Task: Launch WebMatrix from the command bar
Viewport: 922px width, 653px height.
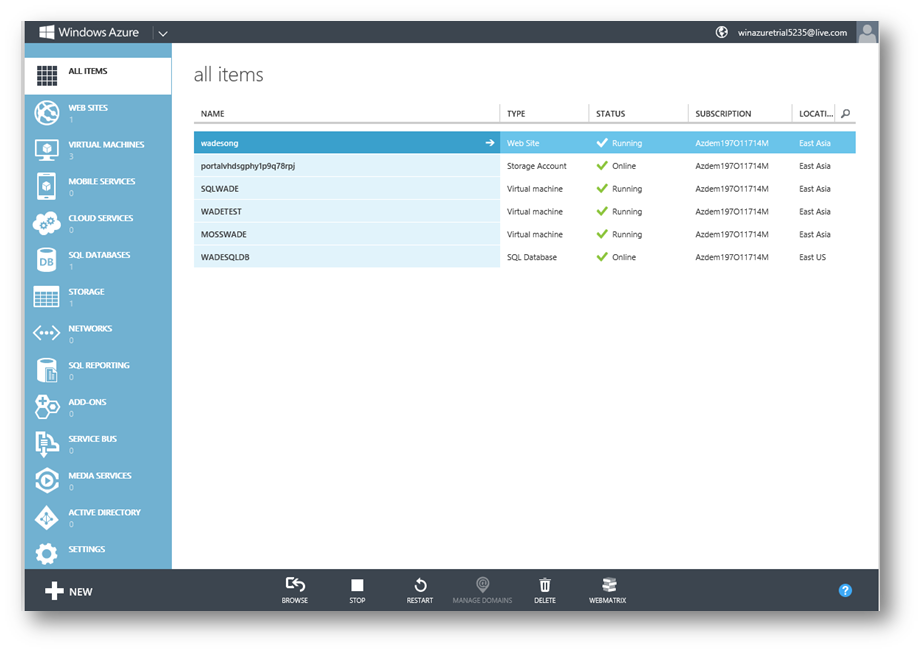Action: pos(607,590)
